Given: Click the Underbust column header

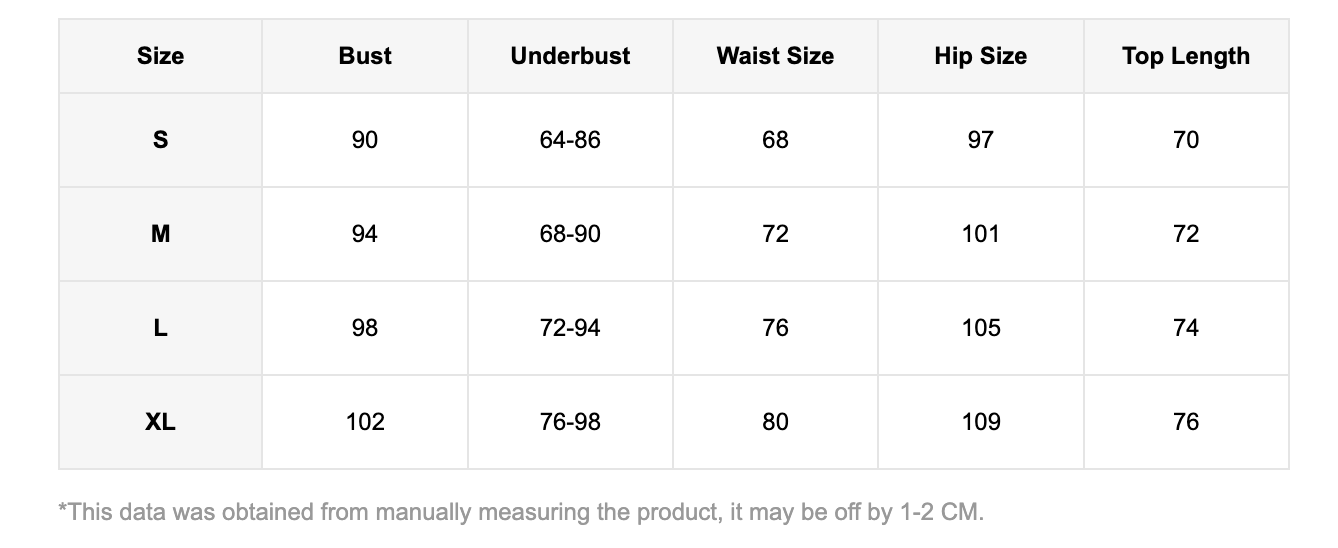Looking at the screenshot, I should point(570,56).
